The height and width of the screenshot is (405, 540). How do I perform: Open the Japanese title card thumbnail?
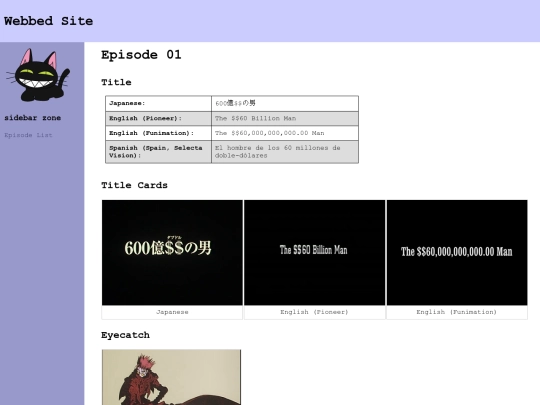click(172, 252)
